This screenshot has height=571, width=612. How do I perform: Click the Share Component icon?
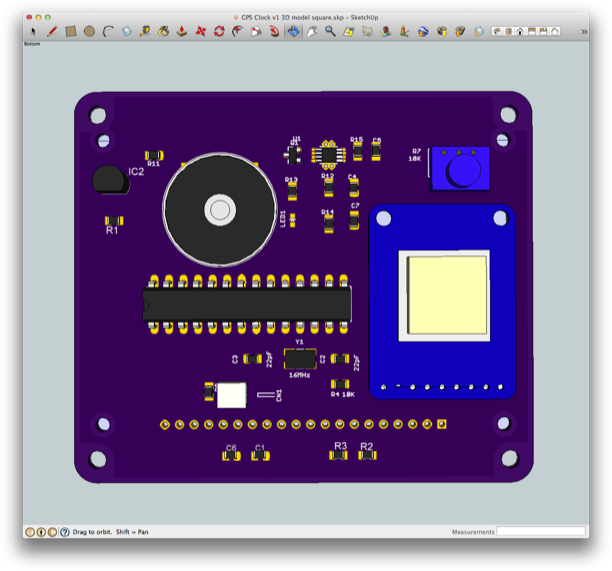479,31
